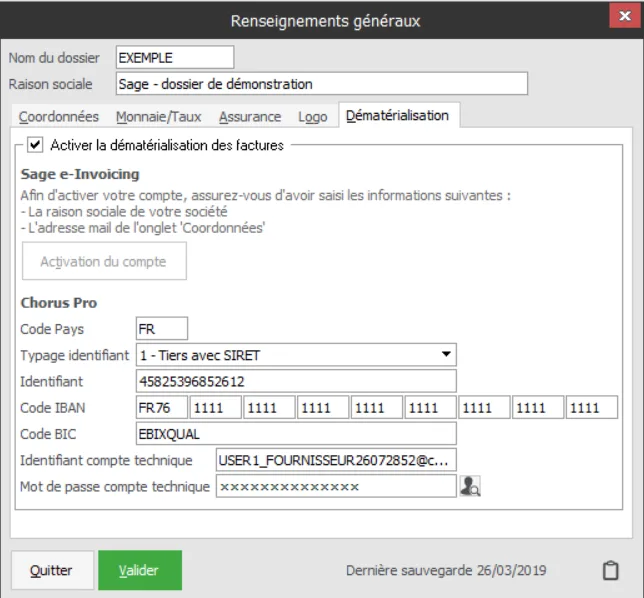The image size is (644, 598).
Task: Click into the Raison sociale field
Action: [x=322, y=84]
